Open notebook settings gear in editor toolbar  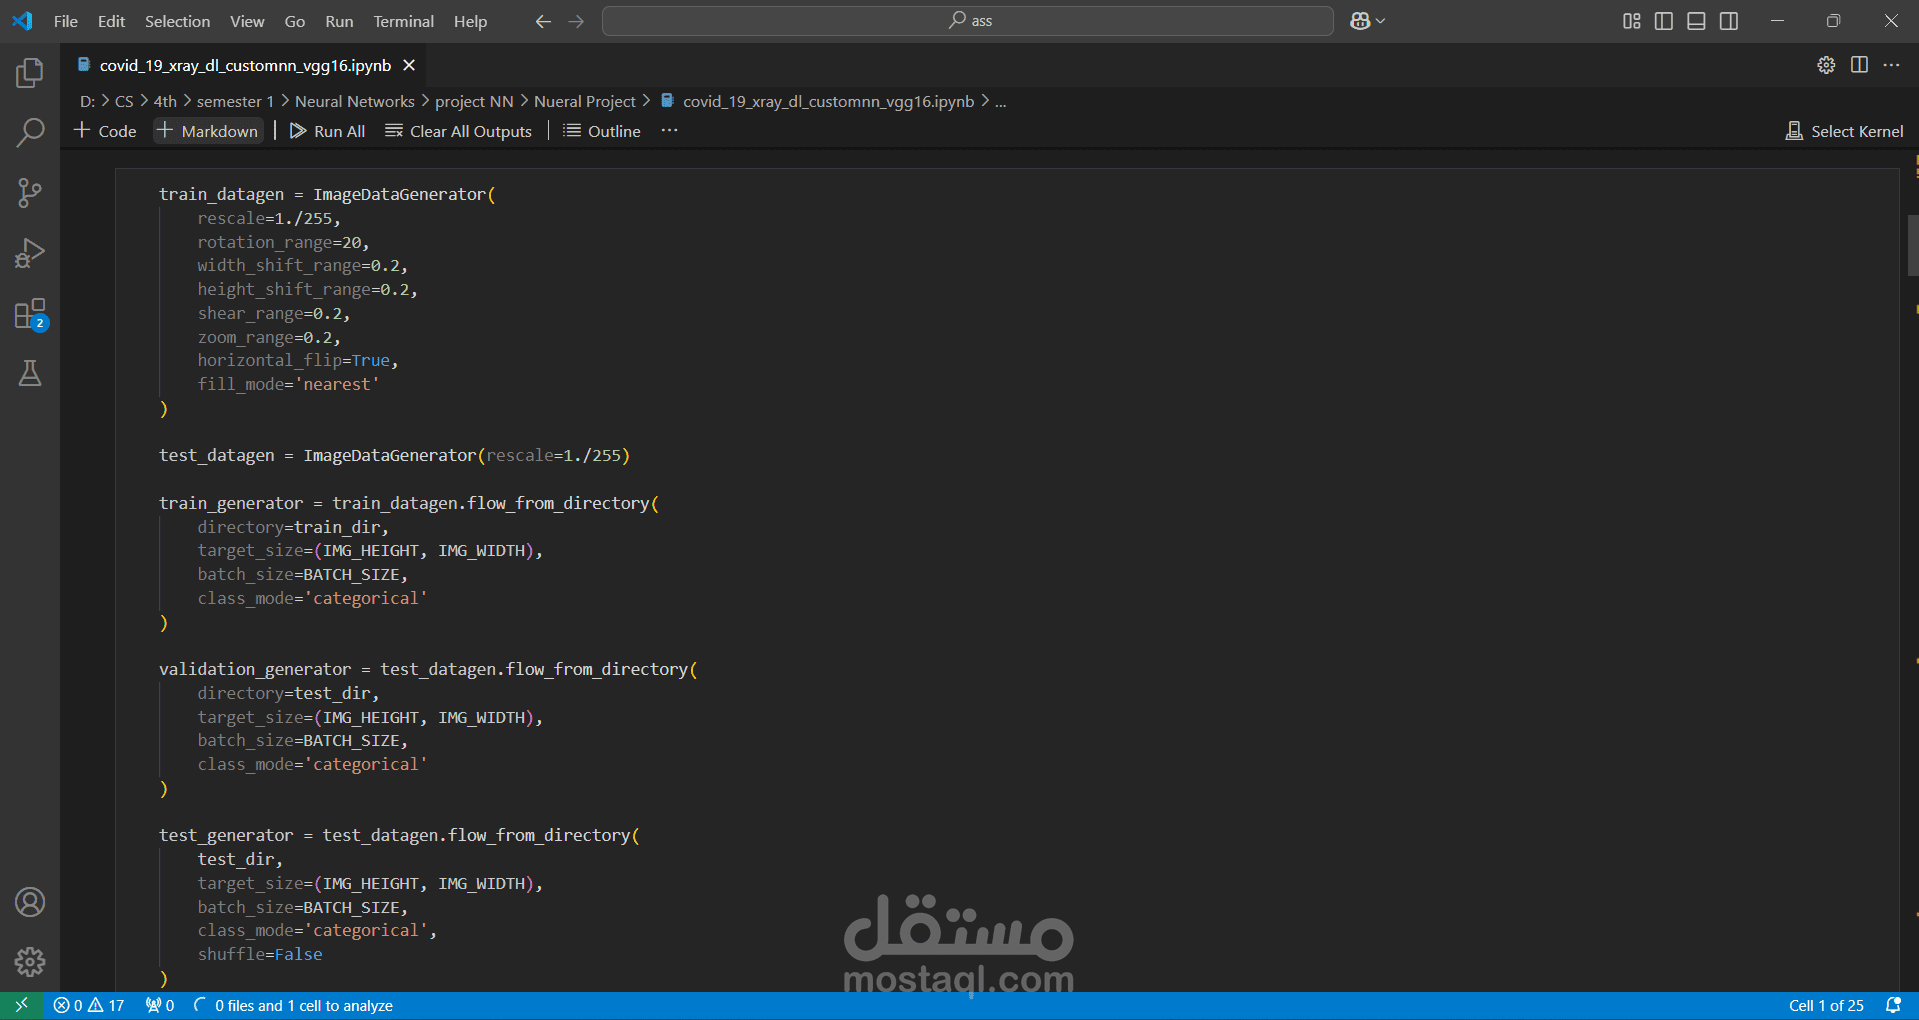click(1826, 65)
